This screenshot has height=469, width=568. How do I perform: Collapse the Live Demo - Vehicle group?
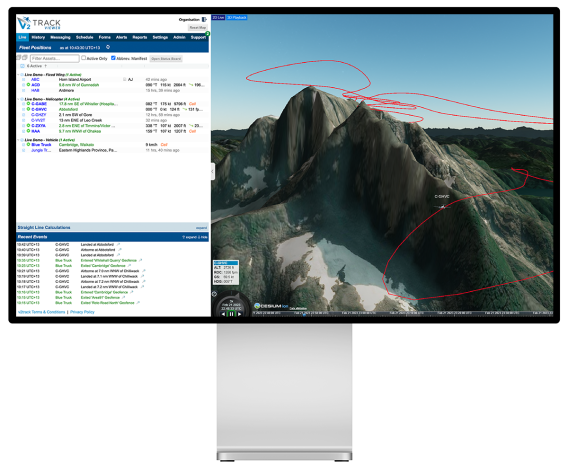pyautogui.click(x=18, y=139)
